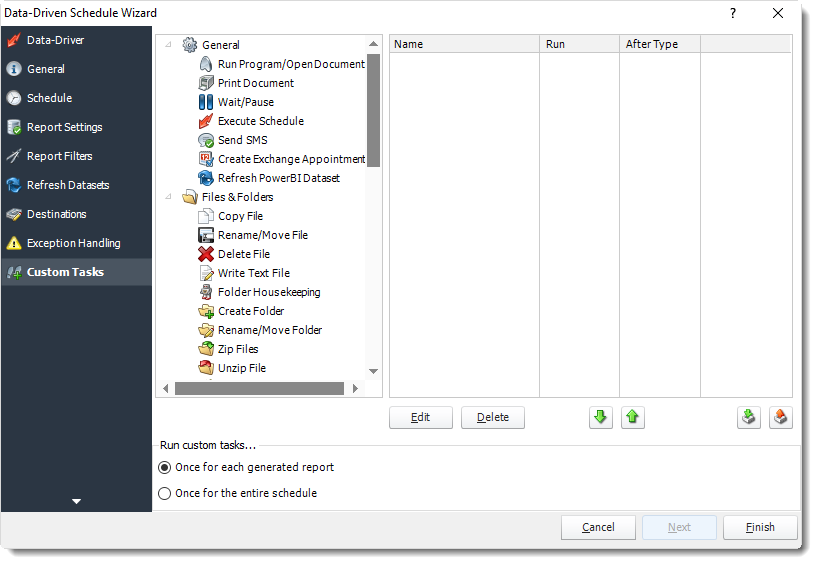Click the task tree vertical scrollbar thumb
The image size is (817, 564).
(373, 111)
